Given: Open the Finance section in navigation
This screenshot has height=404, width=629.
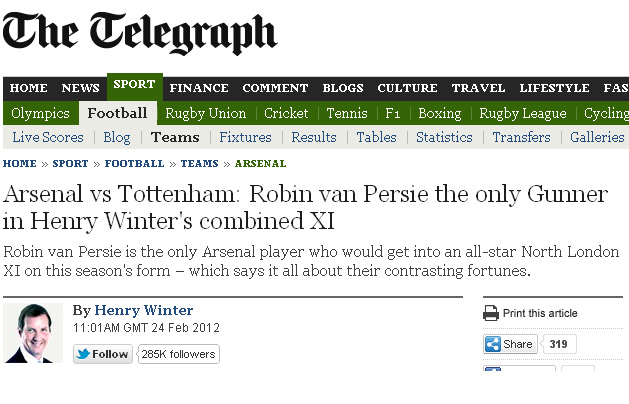Looking at the screenshot, I should click(x=199, y=88).
